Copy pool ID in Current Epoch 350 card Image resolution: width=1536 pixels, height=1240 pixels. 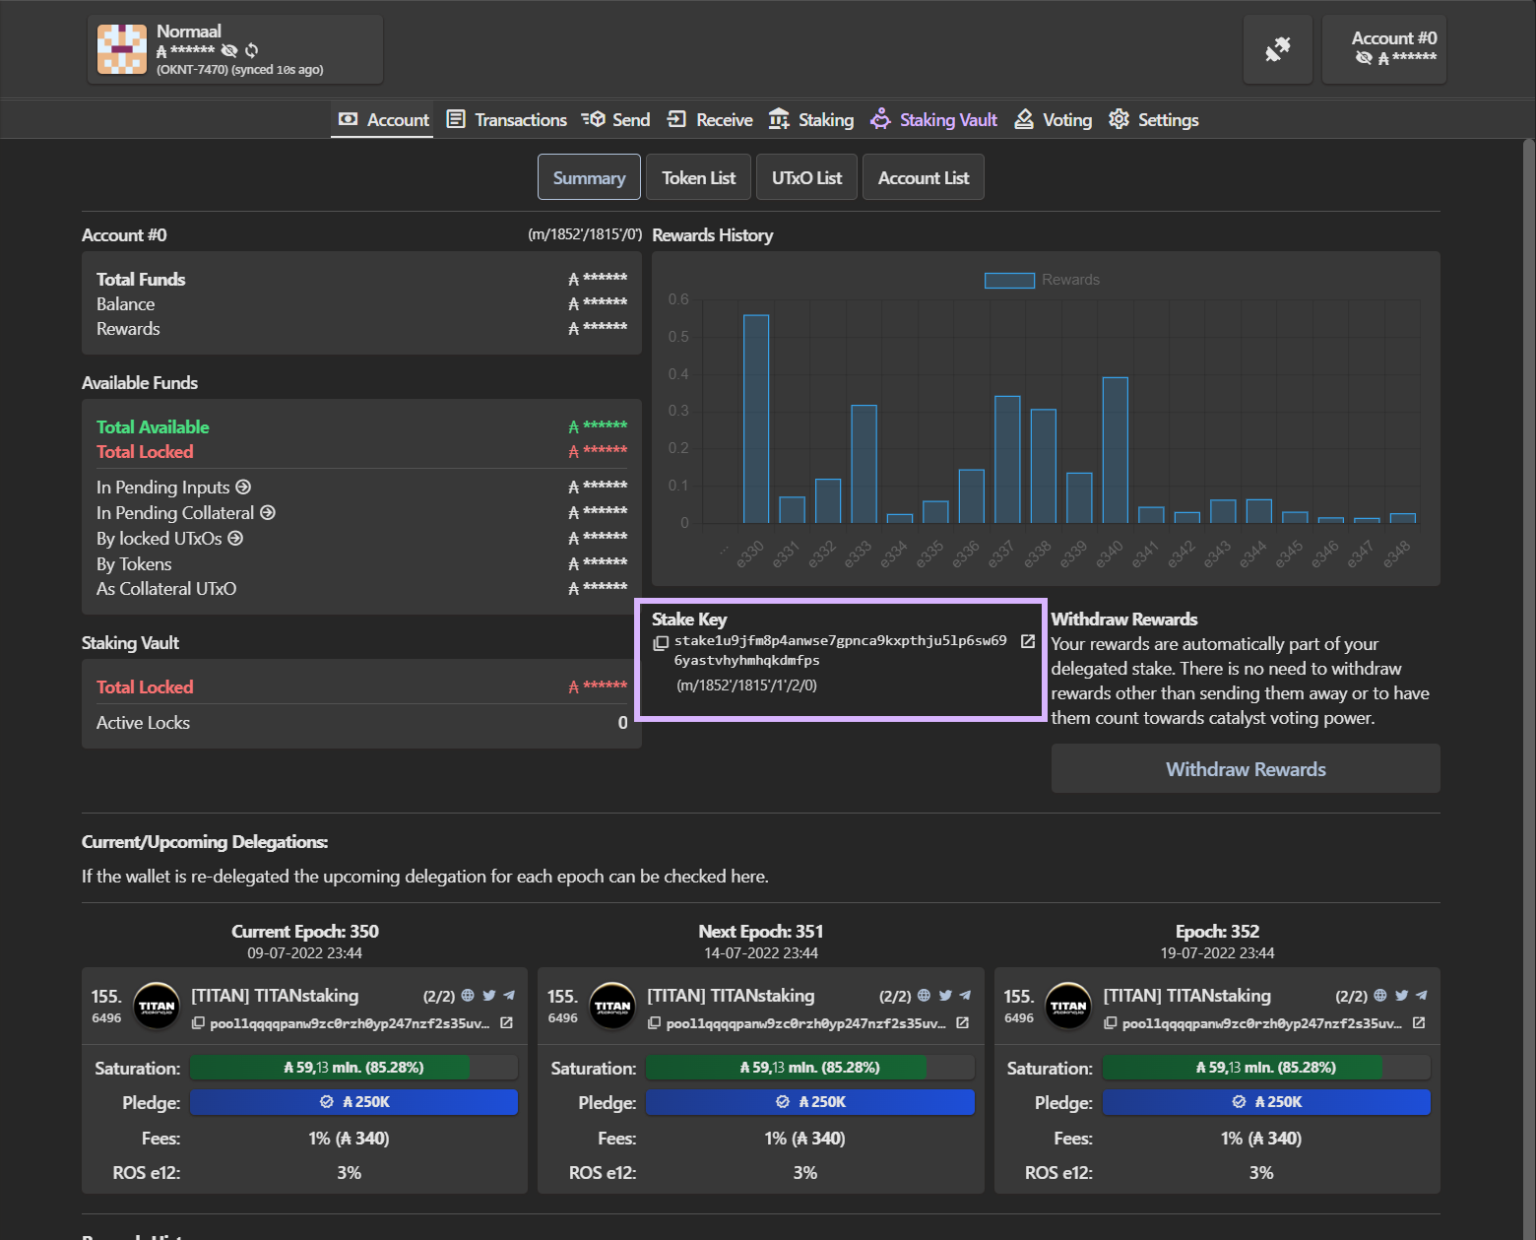(x=198, y=1023)
